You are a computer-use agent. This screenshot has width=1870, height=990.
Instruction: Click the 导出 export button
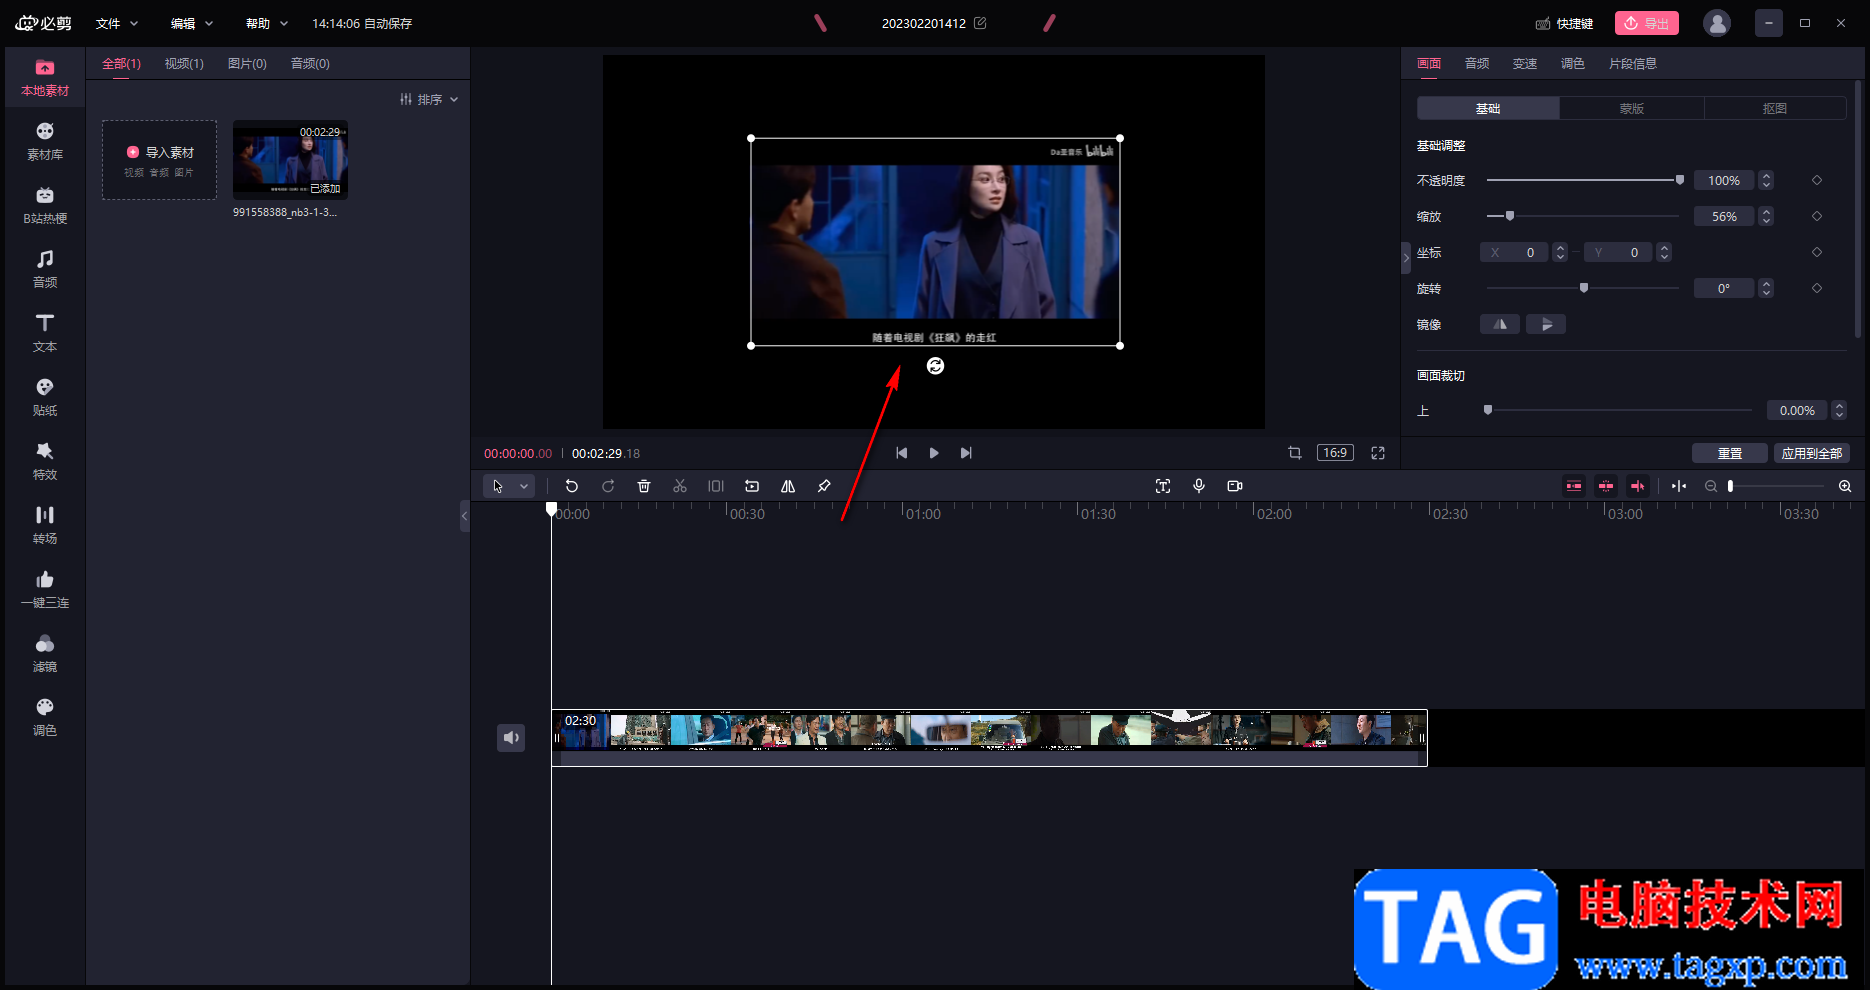pyautogui.click(x=1647, y=23)
